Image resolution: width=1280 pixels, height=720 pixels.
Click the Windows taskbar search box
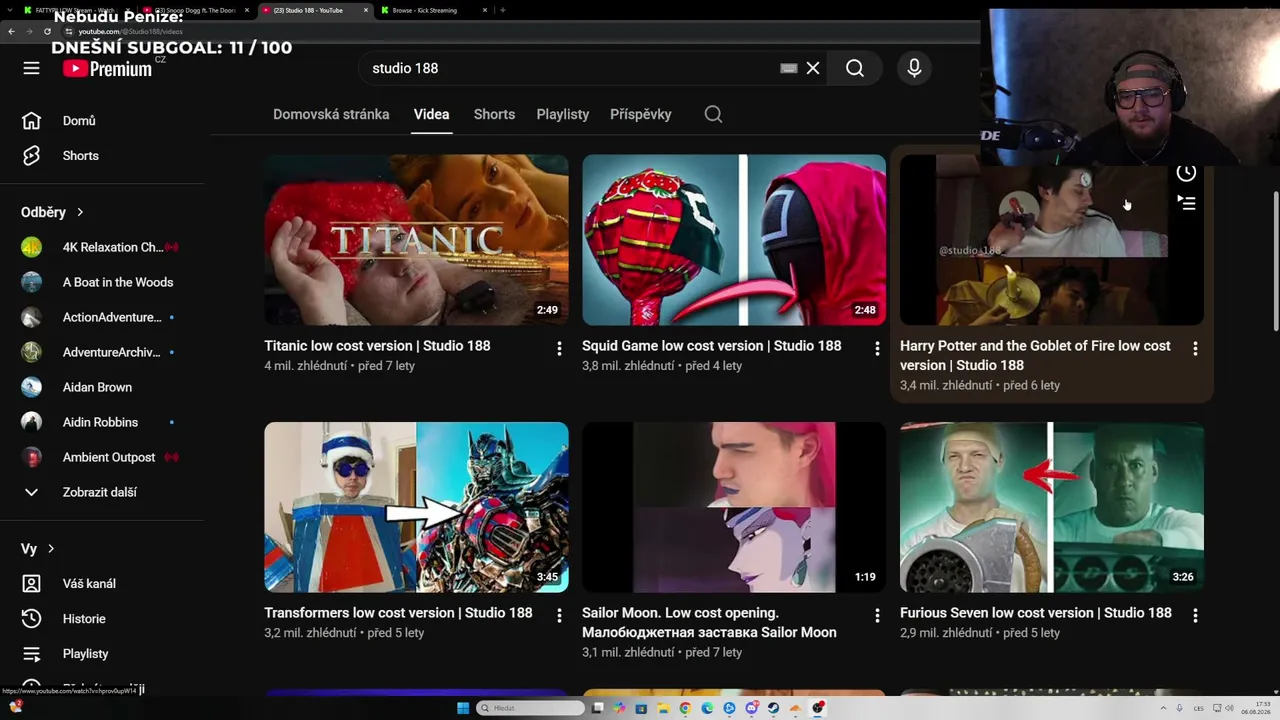pyautogui.click(x=531, y=708)
